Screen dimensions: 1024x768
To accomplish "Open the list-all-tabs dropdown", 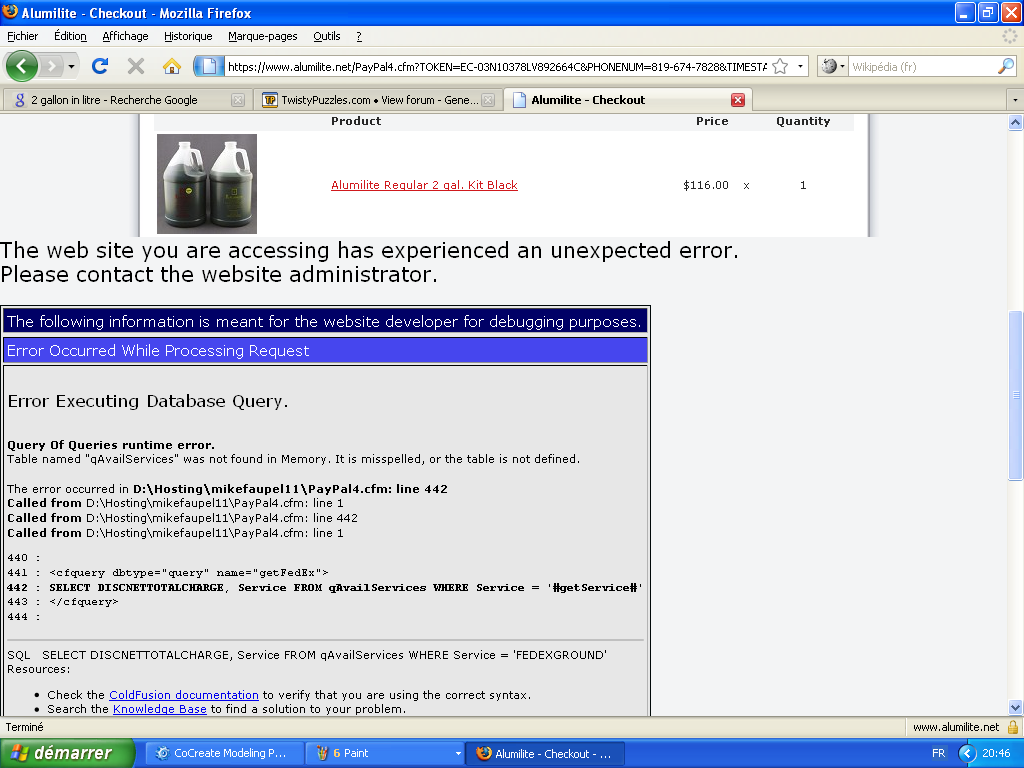I will (x=1015, y=100).
